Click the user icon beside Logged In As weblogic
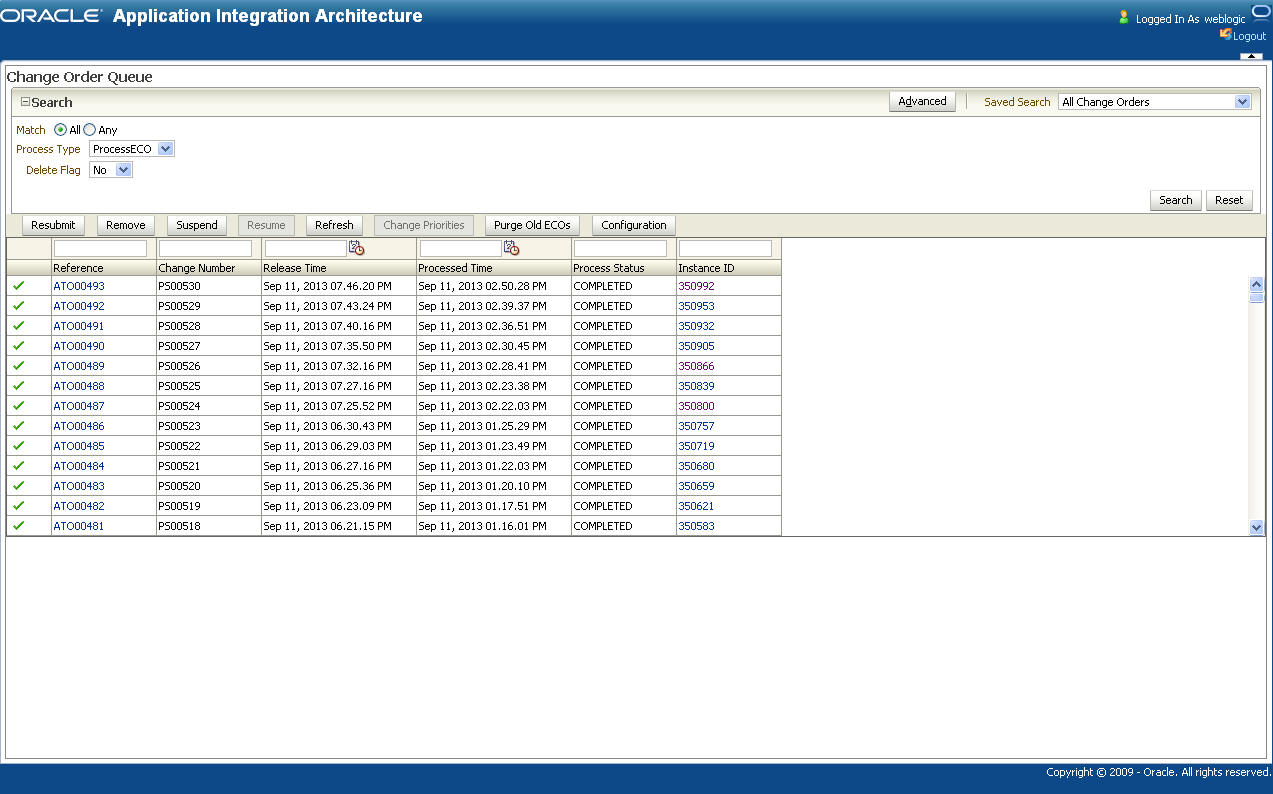Image resolution: width=1273 pixels, height=794 pixels. click(x=1122, y=16)
